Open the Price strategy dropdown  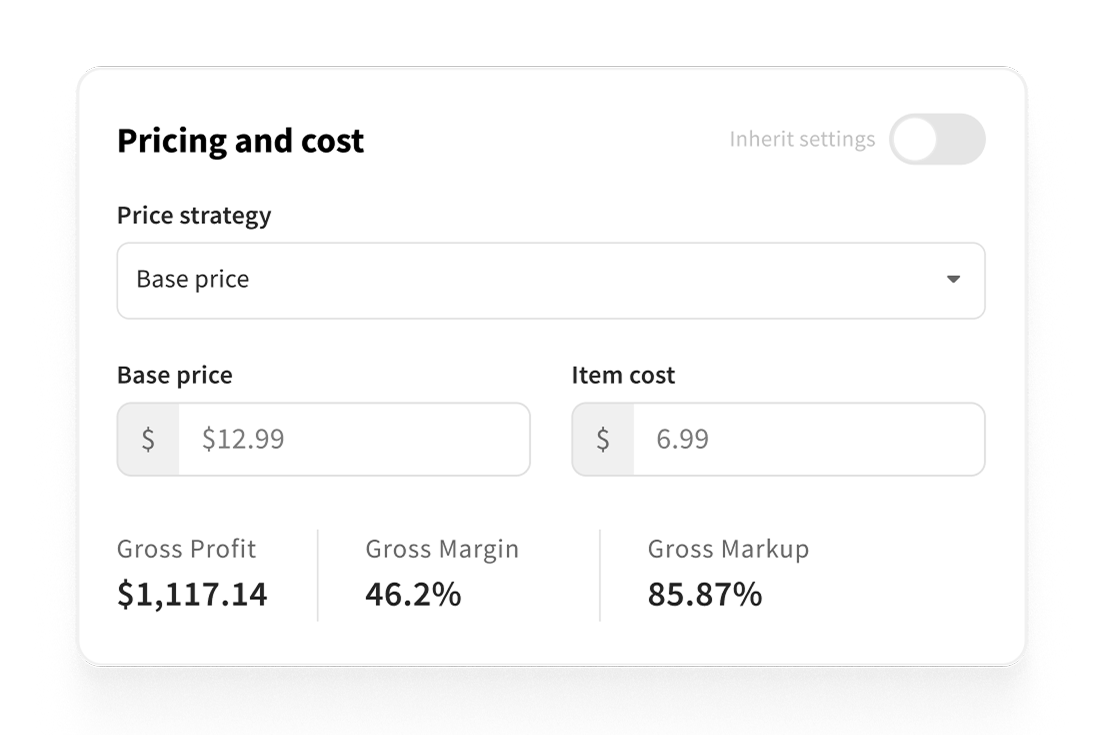click(x=551, y=280)
